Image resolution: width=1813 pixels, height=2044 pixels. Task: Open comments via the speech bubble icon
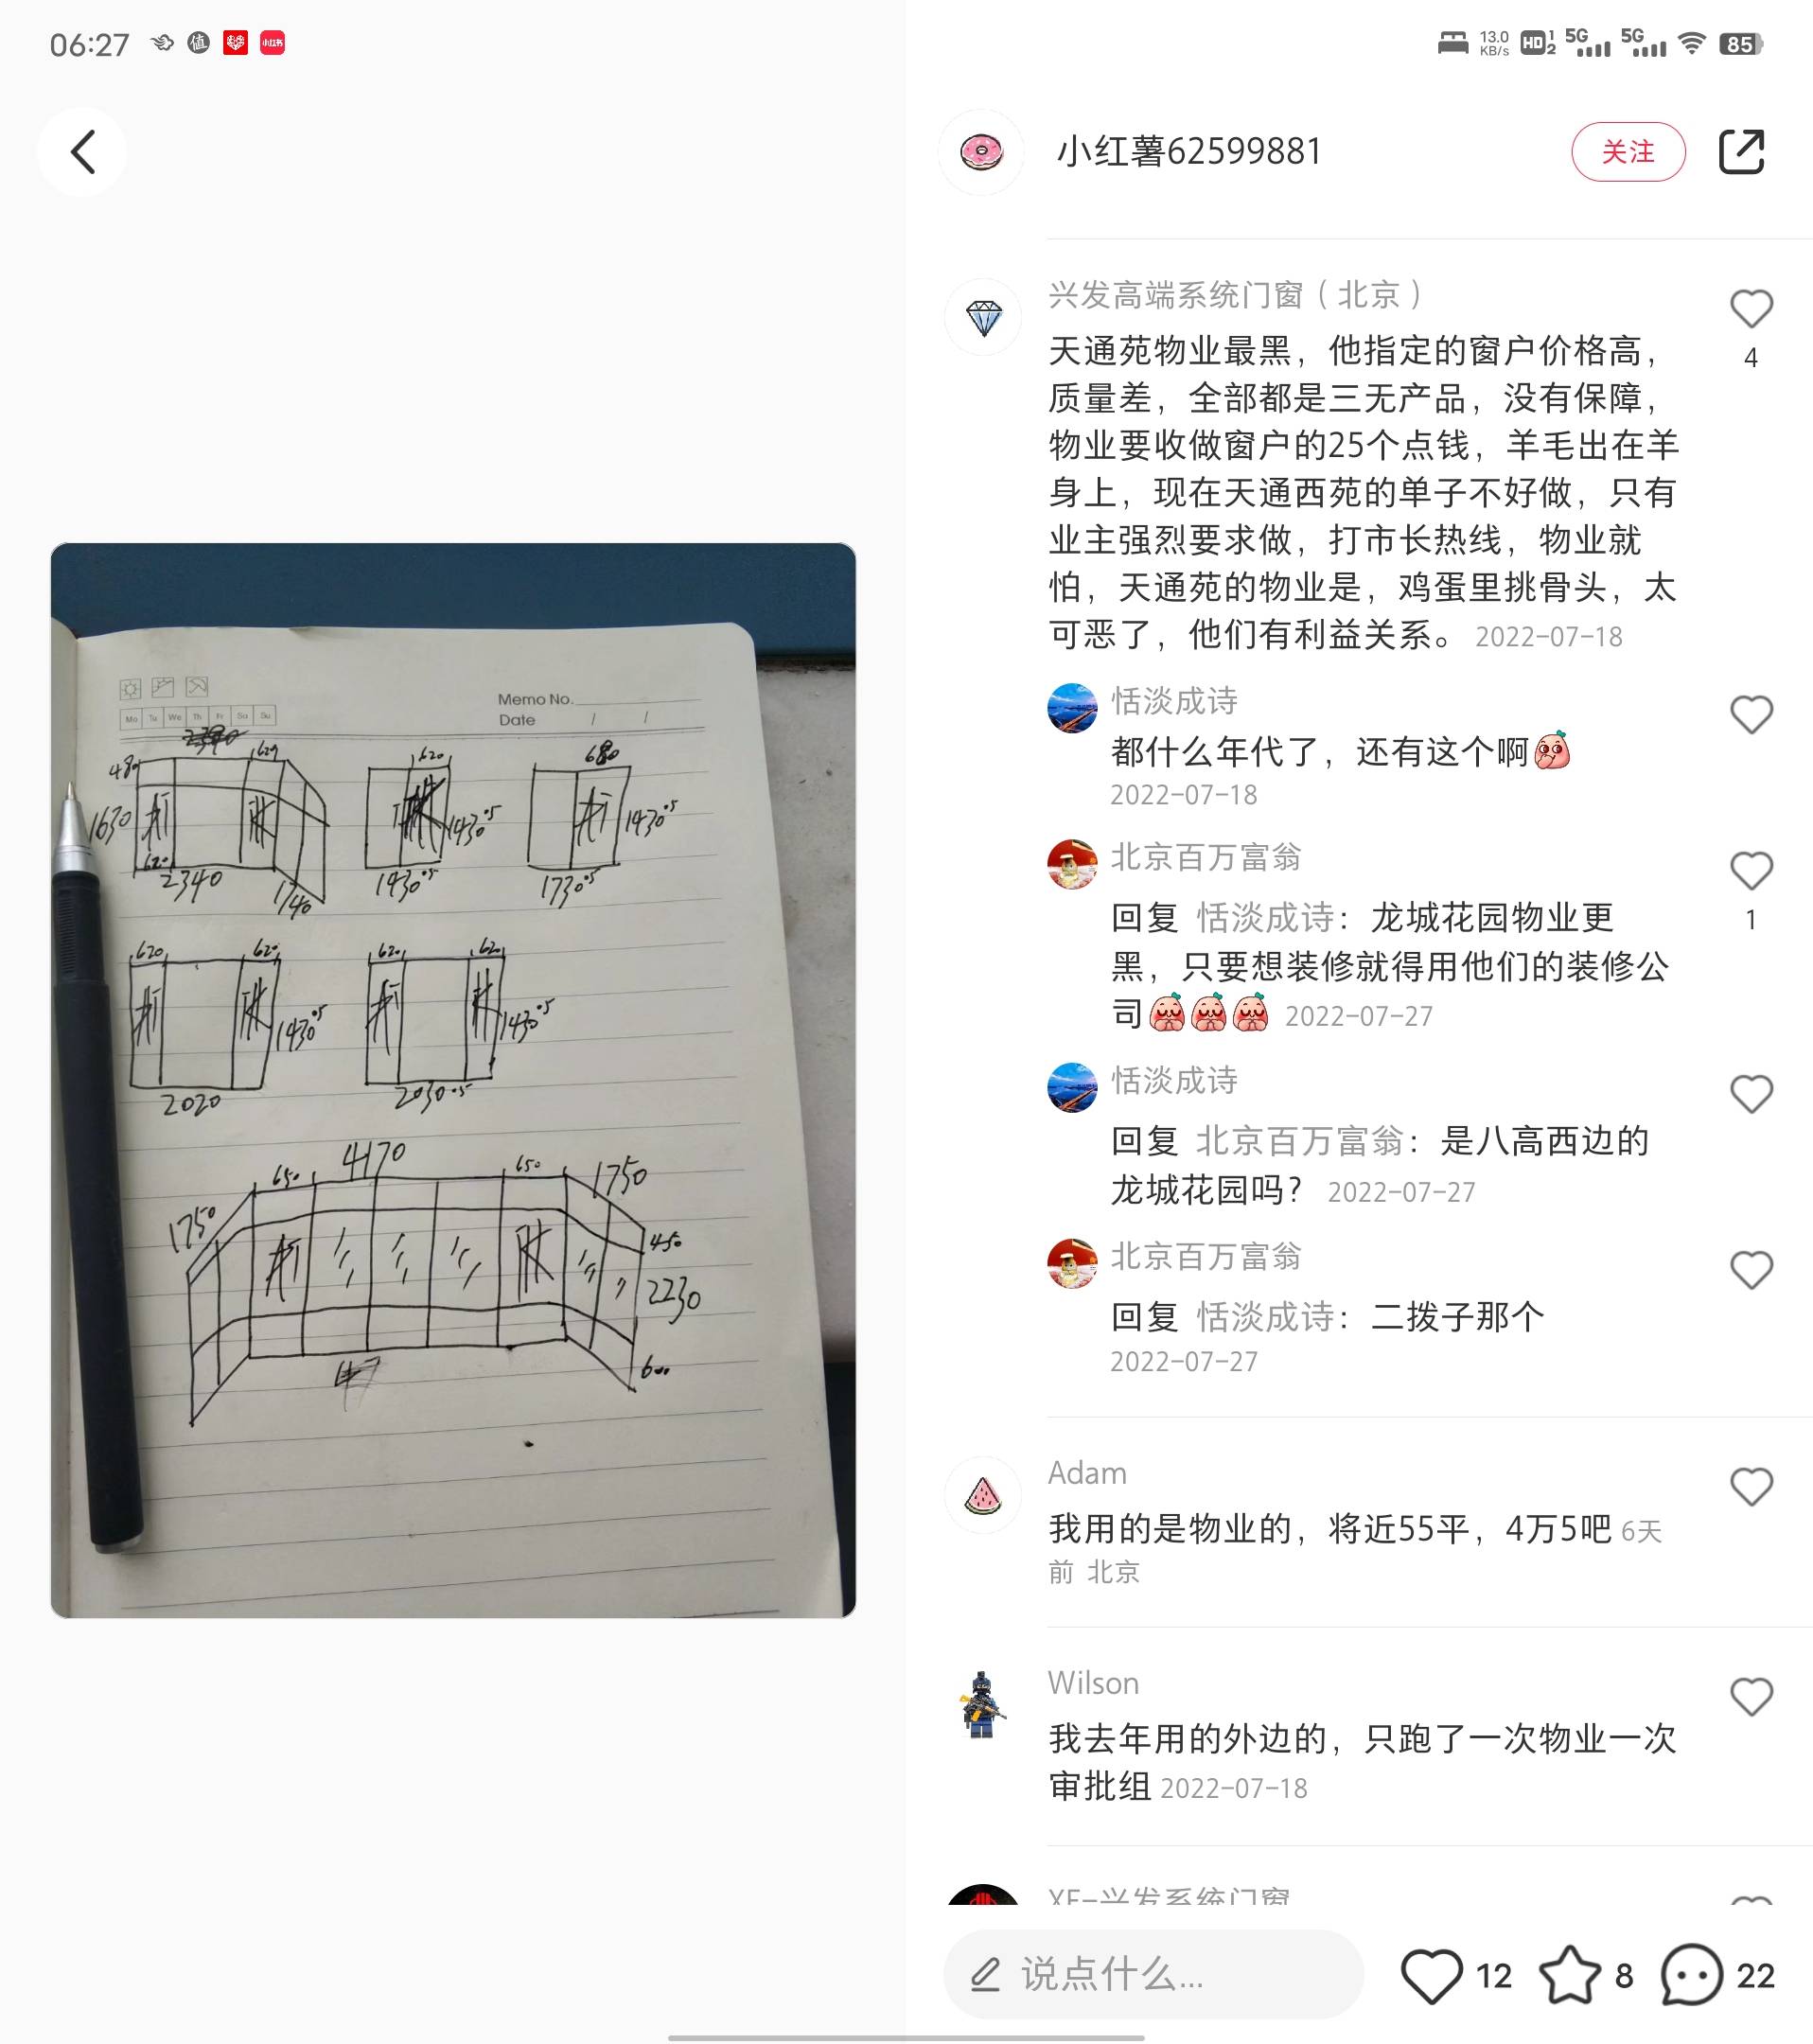pyautogui.click(x=1691, y=1975)
